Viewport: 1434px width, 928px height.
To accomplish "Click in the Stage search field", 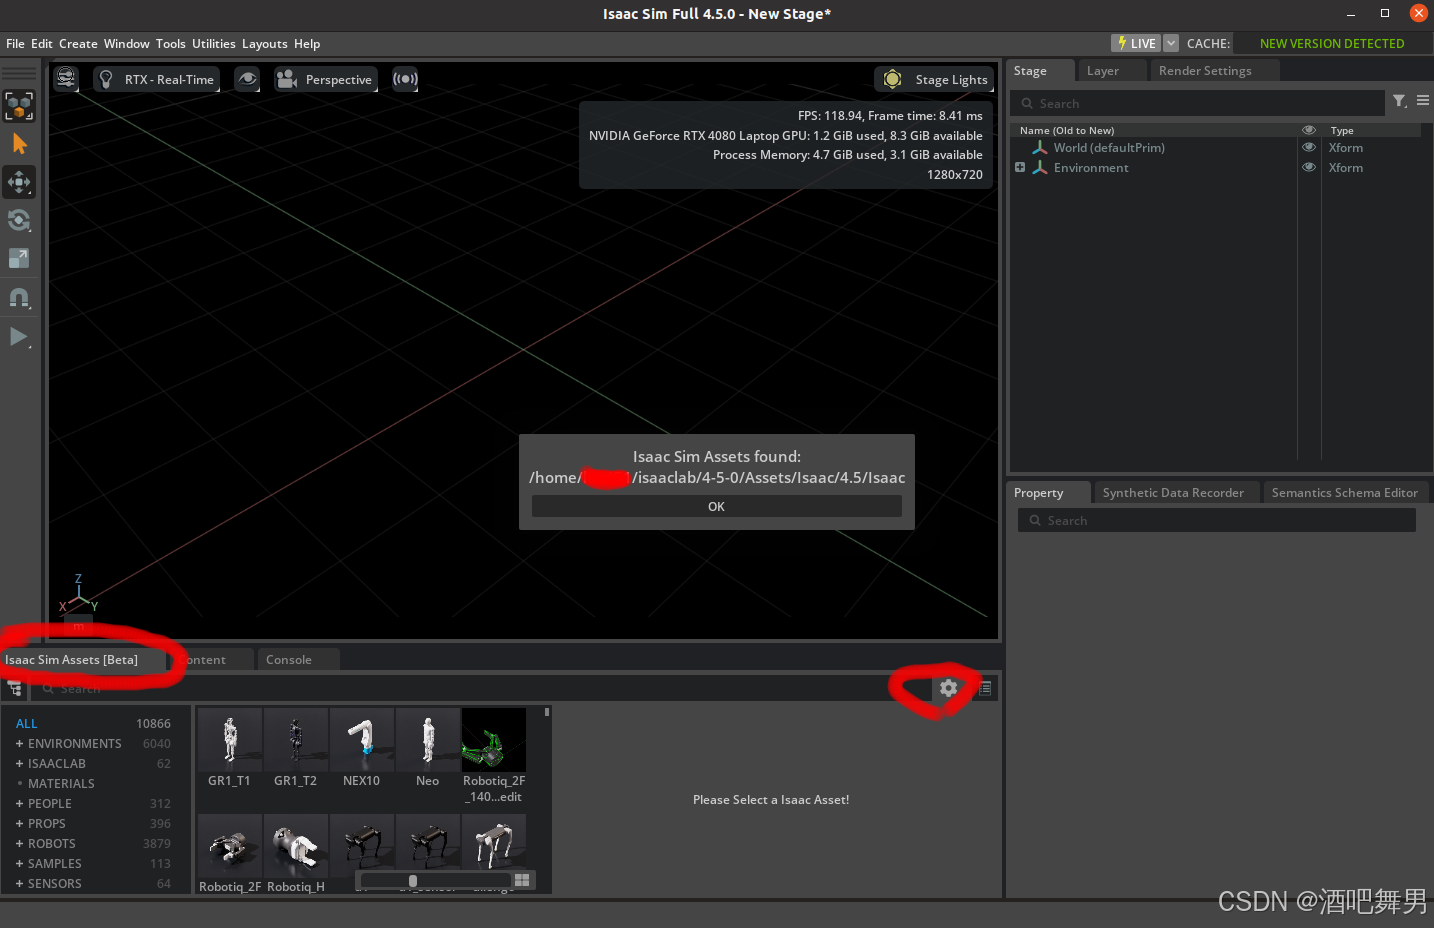I will [1198, 103].
